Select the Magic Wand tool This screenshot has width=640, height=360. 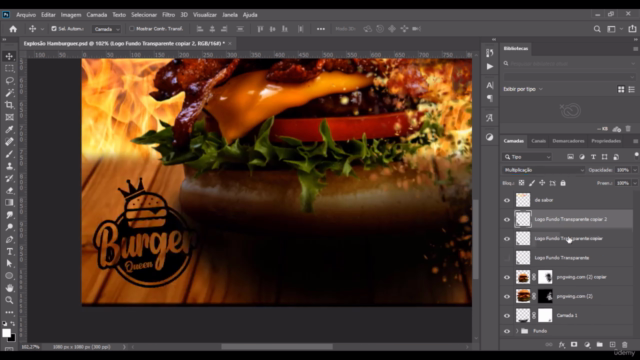(x=9, y=93)
